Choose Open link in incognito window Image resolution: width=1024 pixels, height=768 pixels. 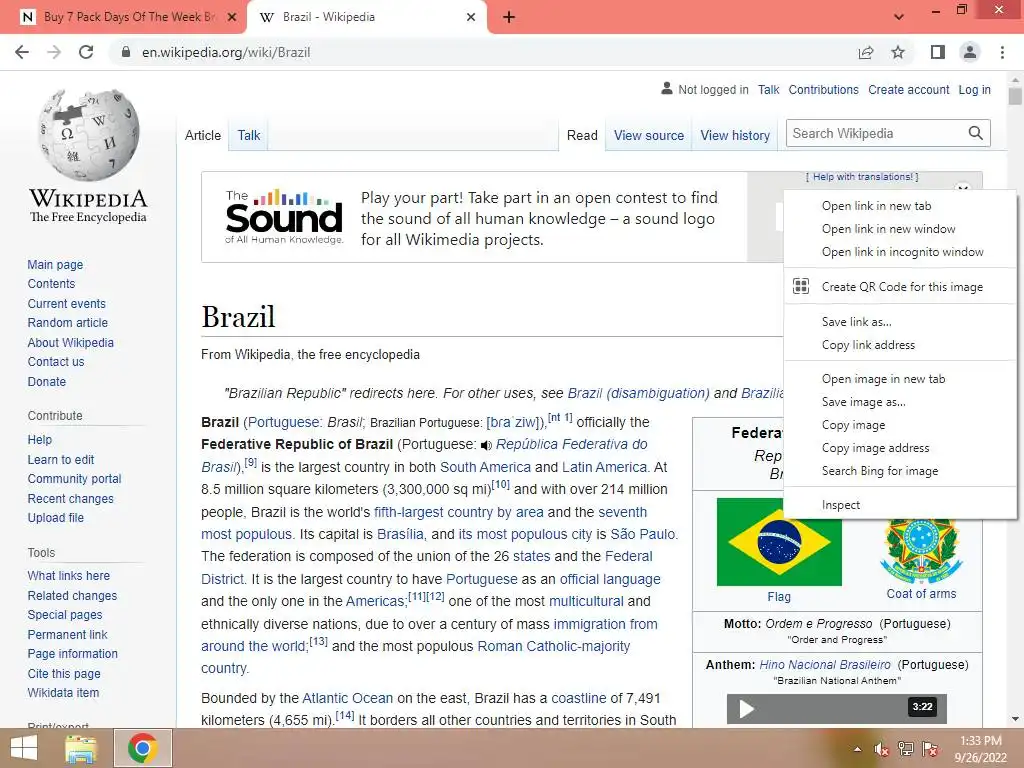point(903,251)
